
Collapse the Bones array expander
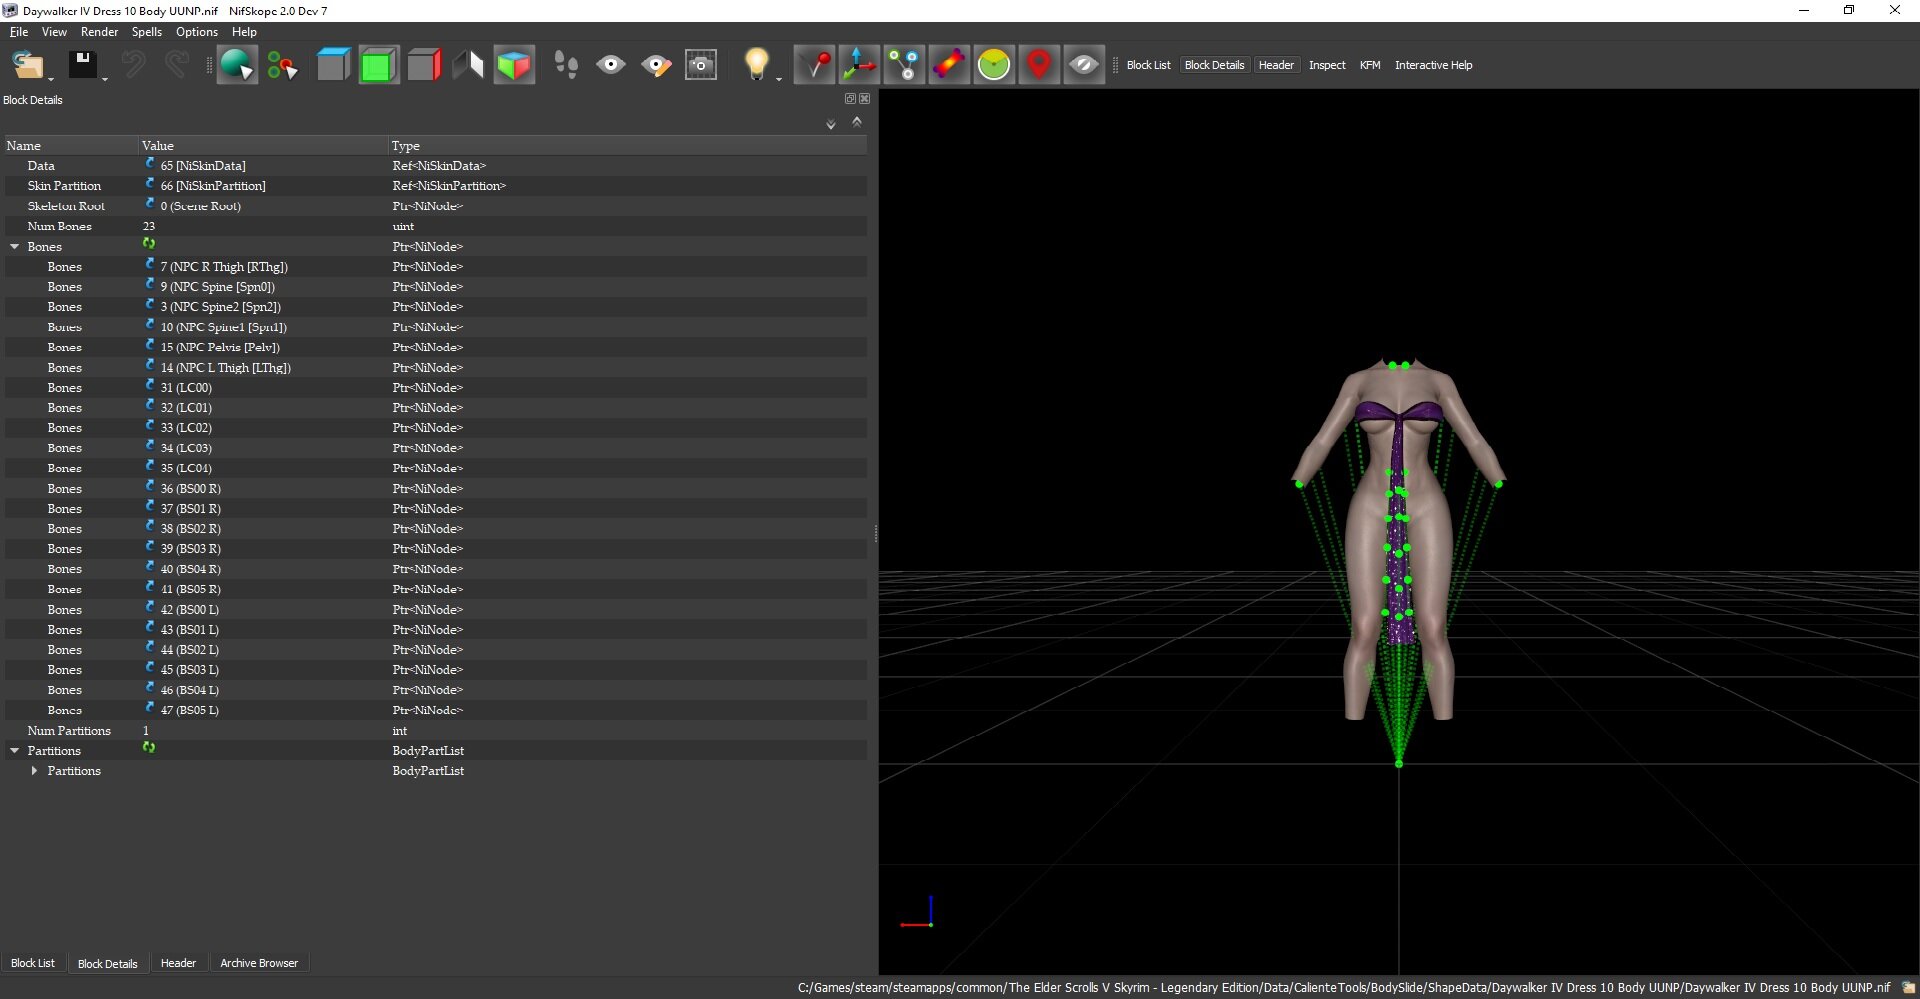coord(15,247)
